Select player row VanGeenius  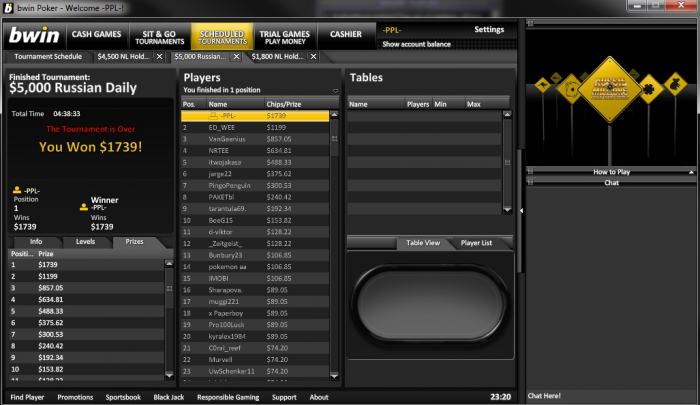pyautogui.click(x=255, y=139)
